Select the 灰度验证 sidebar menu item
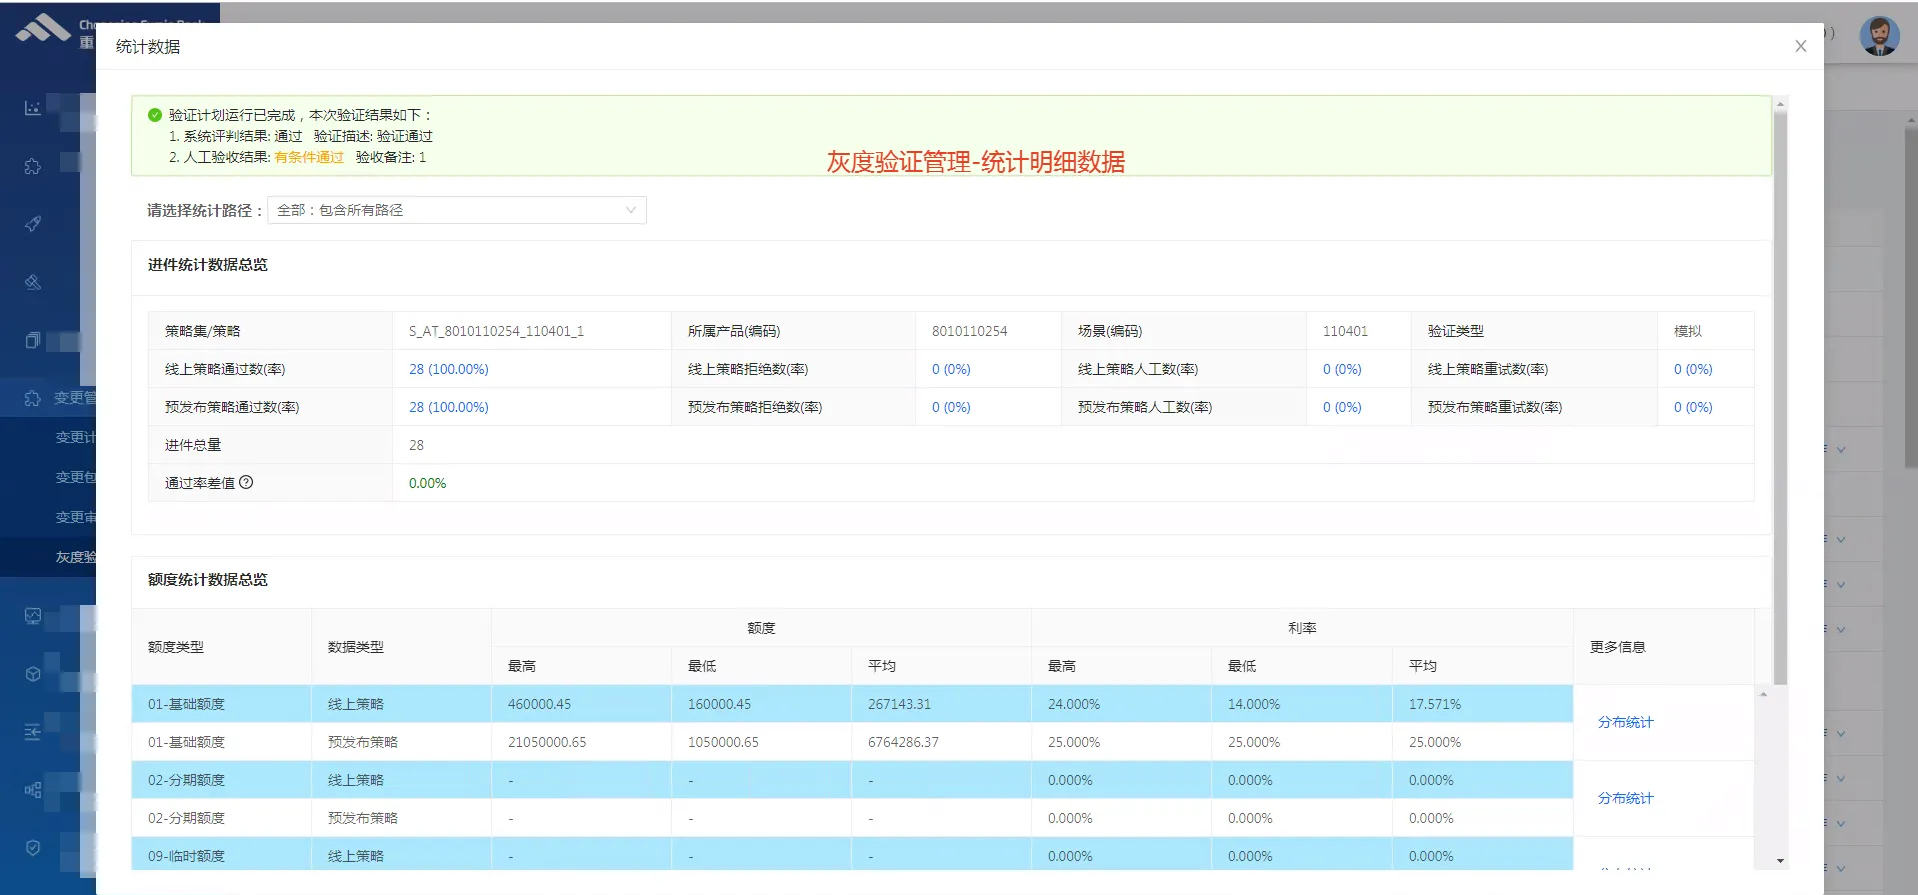The width and height of the screenshot is (1918, 895). pos(75,557)
